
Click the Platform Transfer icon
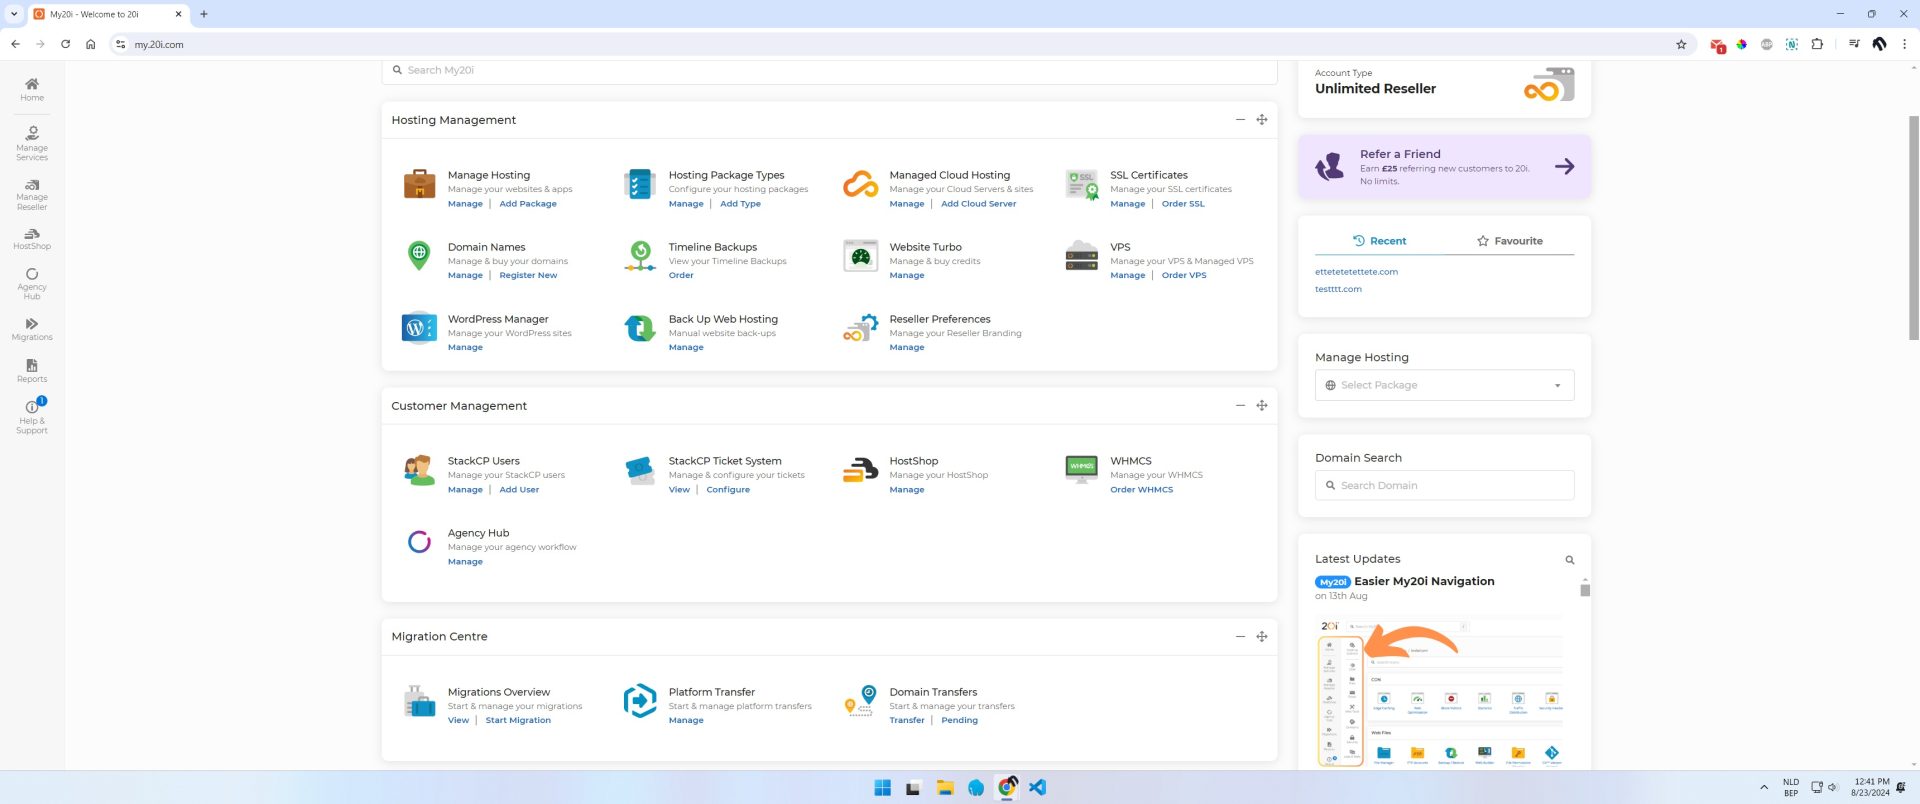pos(639,701)
